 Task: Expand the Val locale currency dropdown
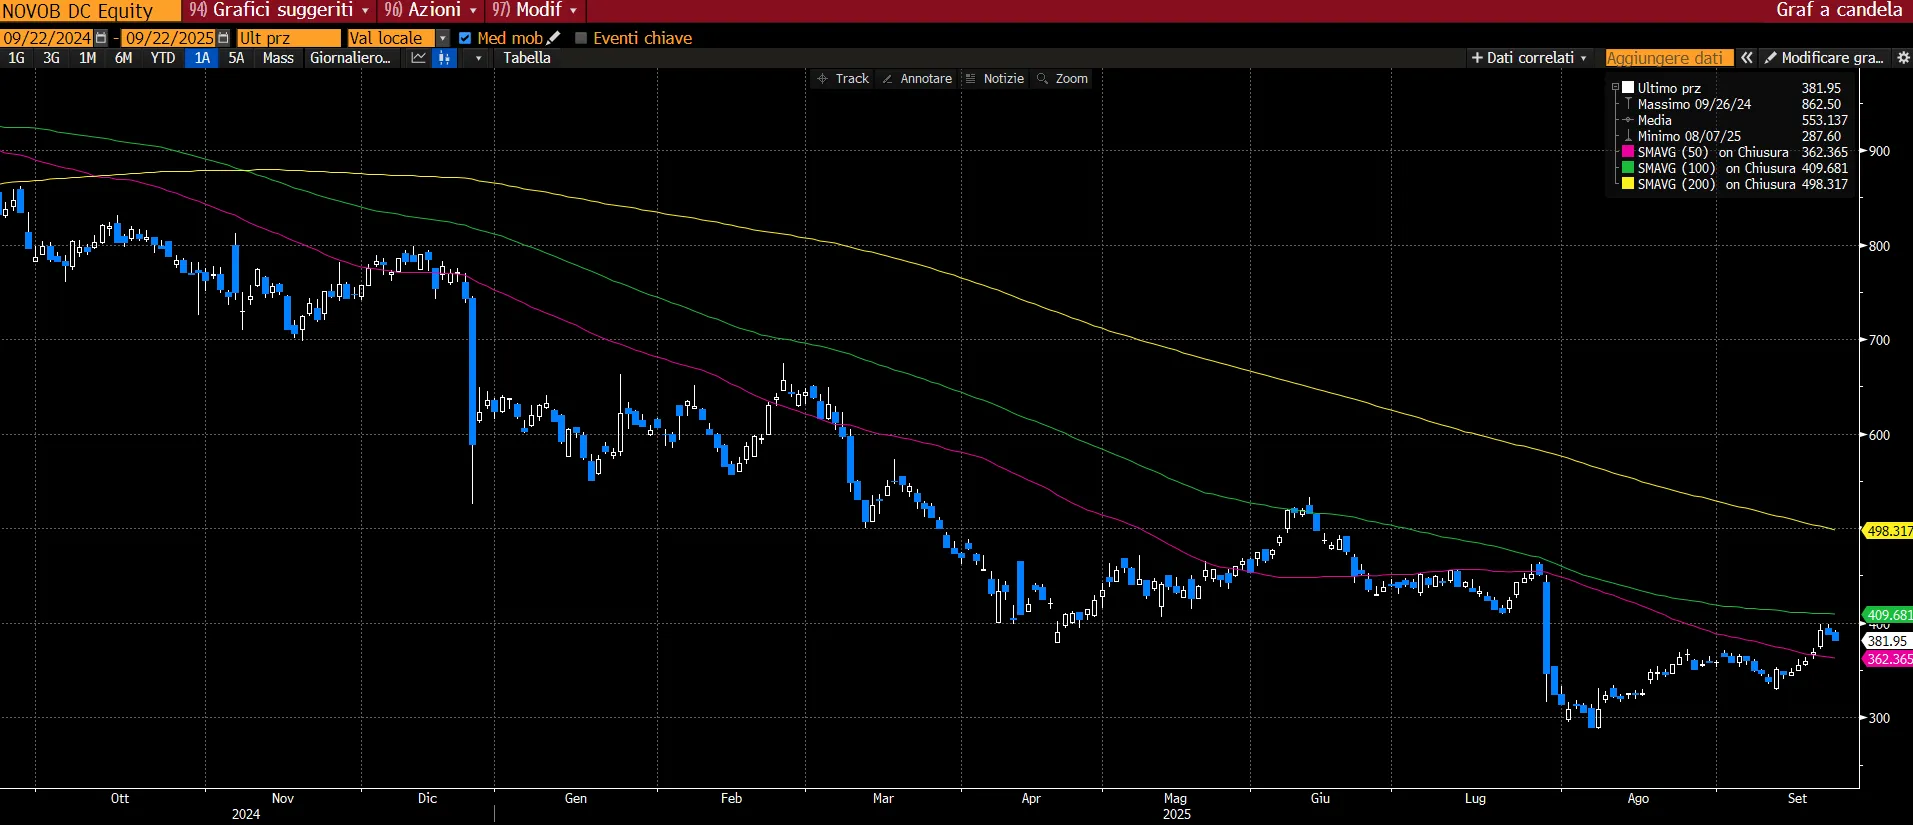coord(443,38)
